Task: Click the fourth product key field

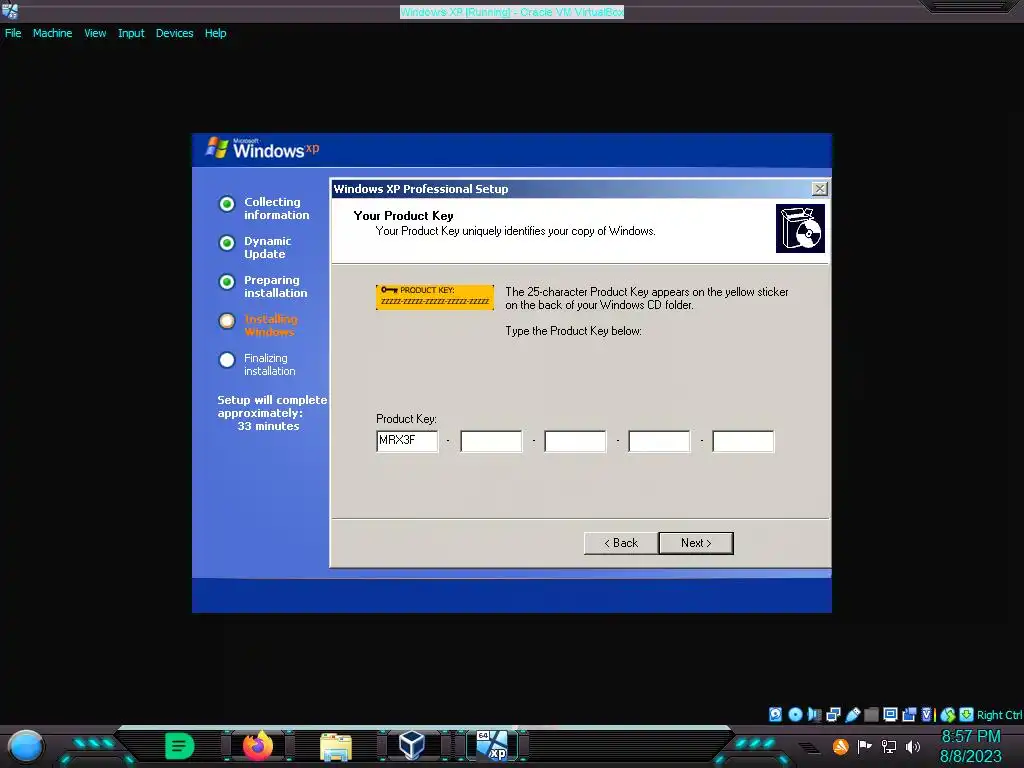Action: point(659,441)
